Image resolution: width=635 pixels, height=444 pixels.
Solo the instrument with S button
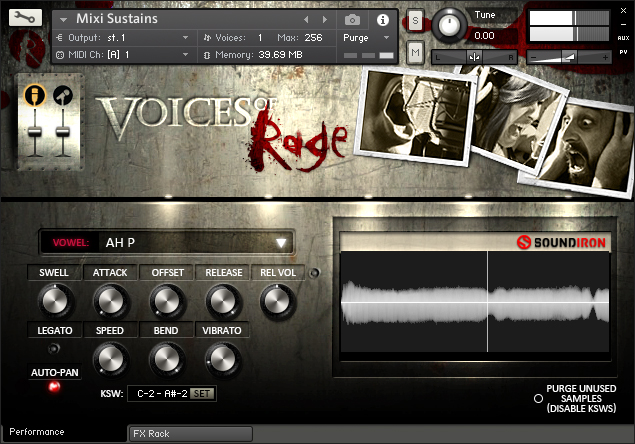(415, 21)
